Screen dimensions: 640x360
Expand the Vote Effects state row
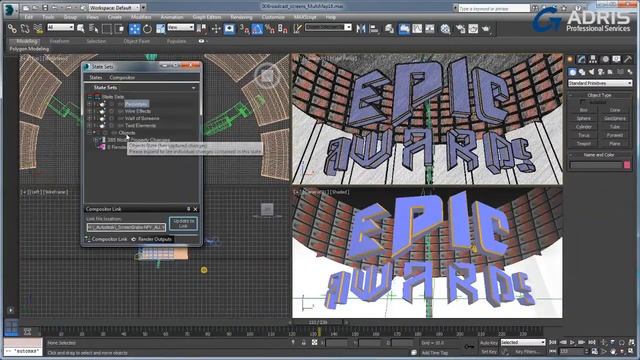89,111
